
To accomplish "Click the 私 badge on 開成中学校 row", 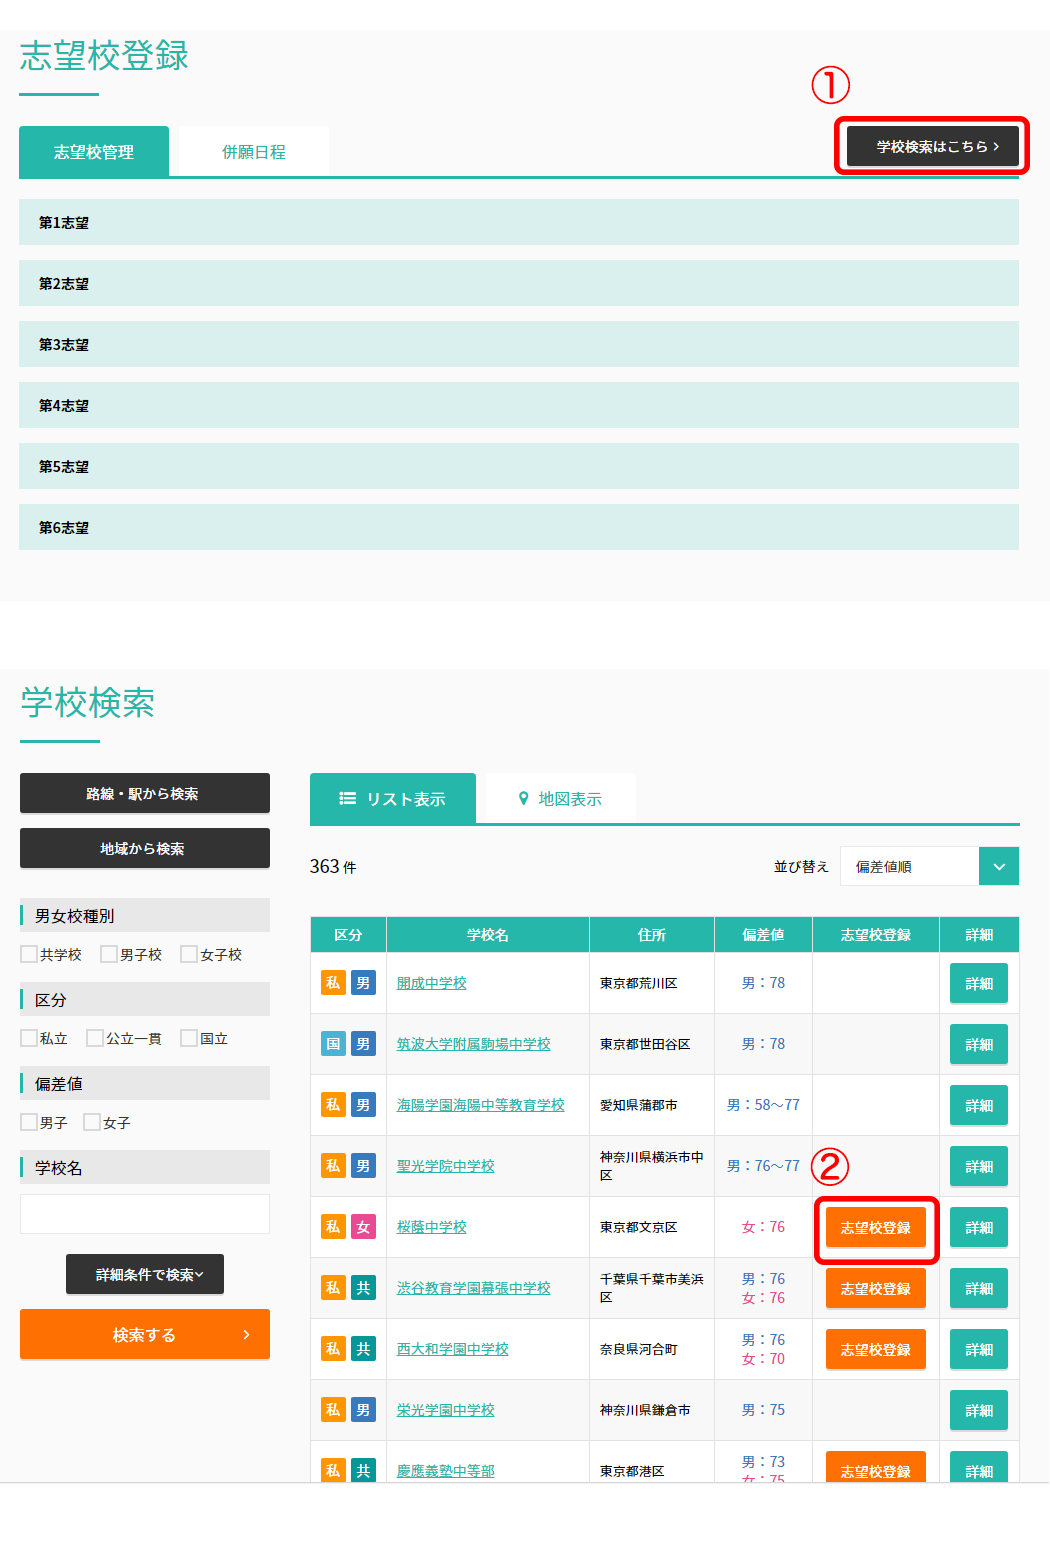I will click(x=333, y=983).
